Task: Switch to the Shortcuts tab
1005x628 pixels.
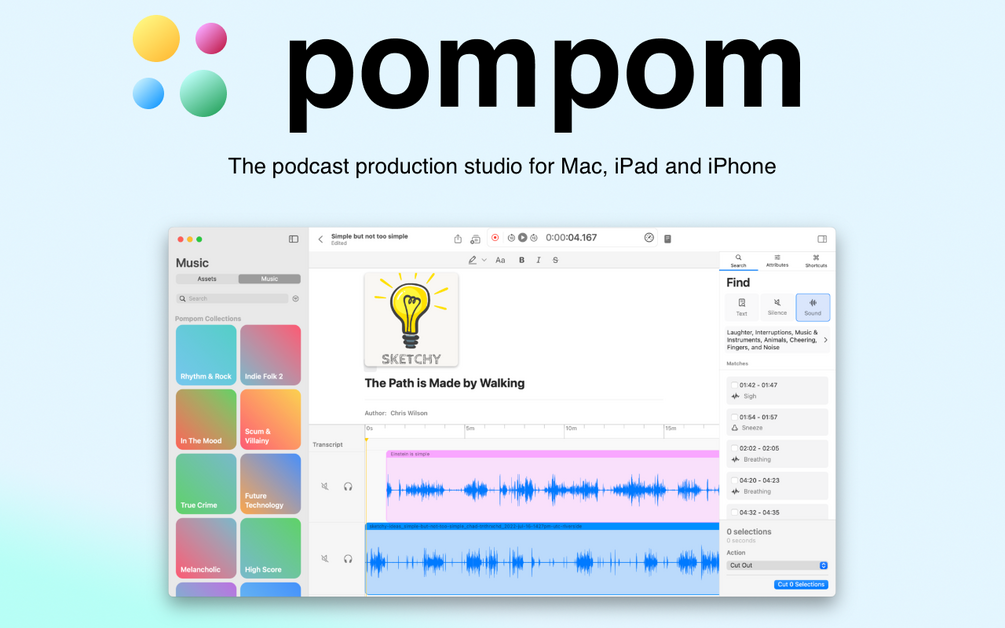Action: coord(816,261)
